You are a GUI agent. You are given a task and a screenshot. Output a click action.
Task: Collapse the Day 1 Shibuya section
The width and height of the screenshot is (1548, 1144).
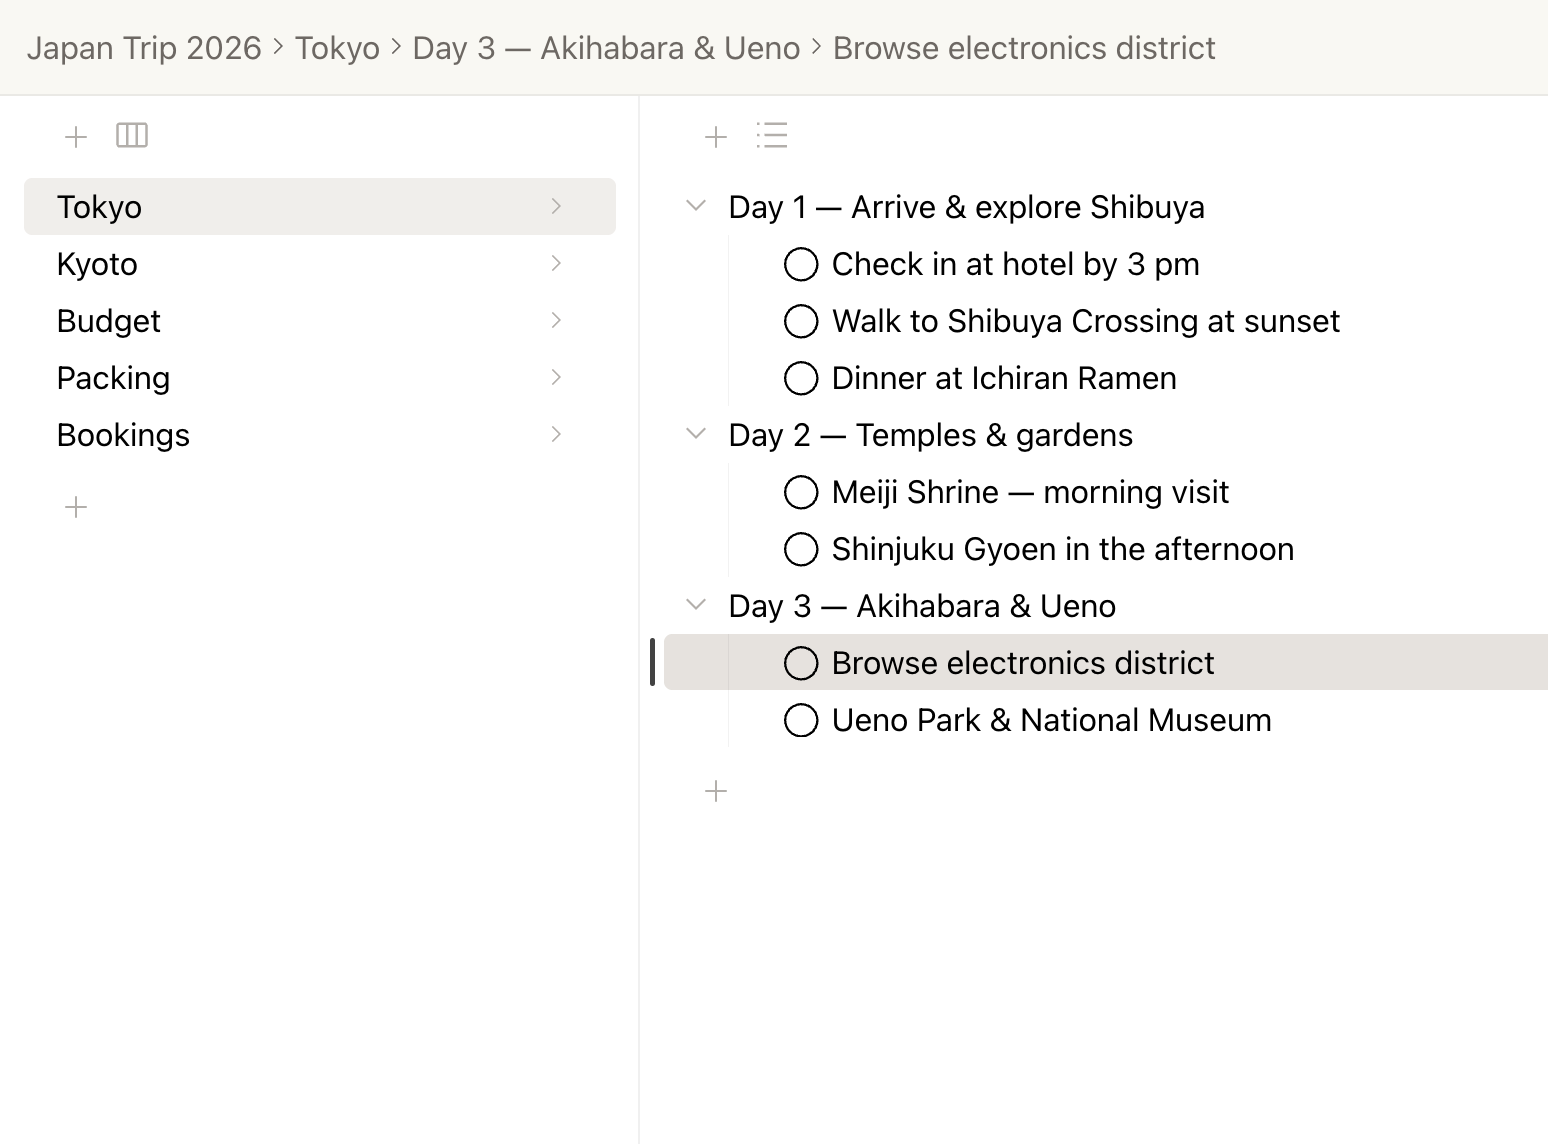tap(696, 207)
